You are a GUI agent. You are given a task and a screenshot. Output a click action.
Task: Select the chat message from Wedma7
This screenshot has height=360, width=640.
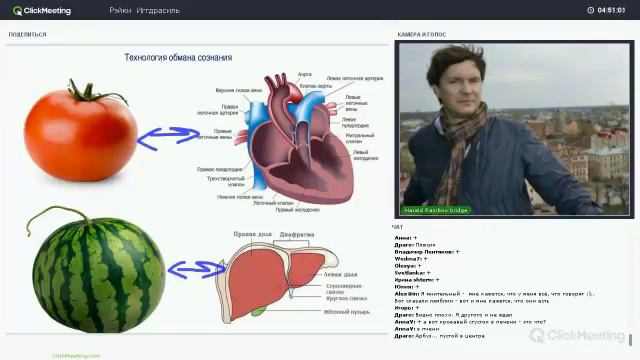(411, 259)
